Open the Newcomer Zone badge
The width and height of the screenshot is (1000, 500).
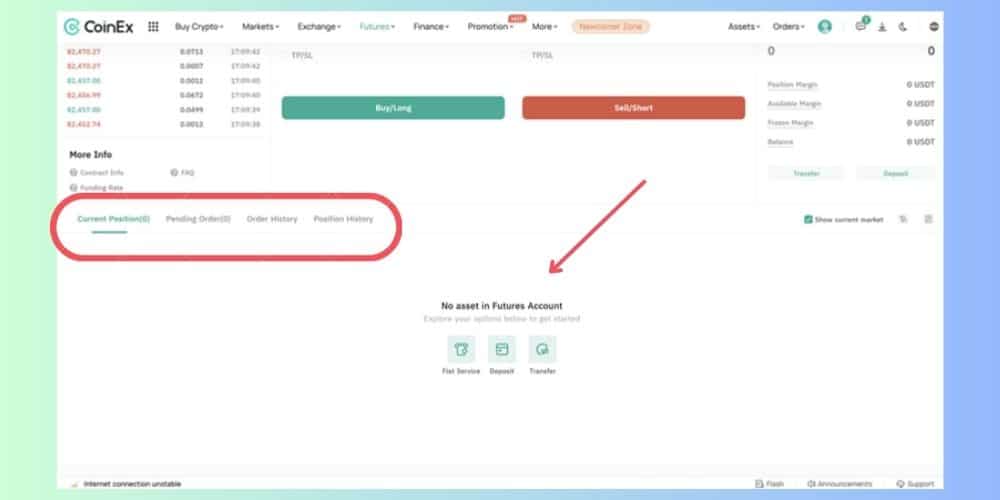(x=610, y=27)
